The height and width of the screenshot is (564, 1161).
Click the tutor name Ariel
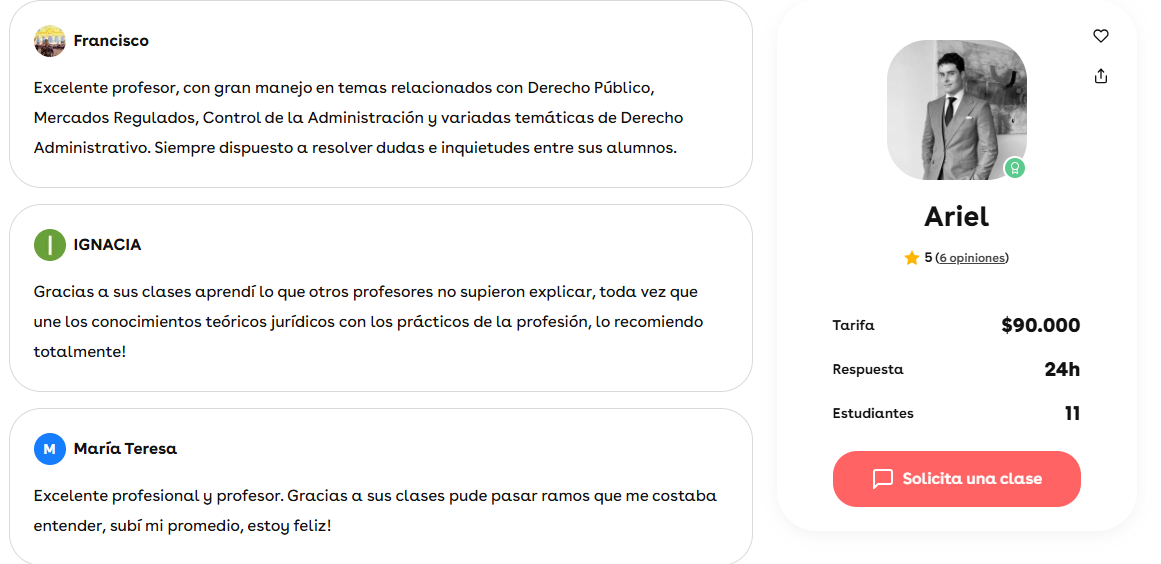[x=957, y=216]
